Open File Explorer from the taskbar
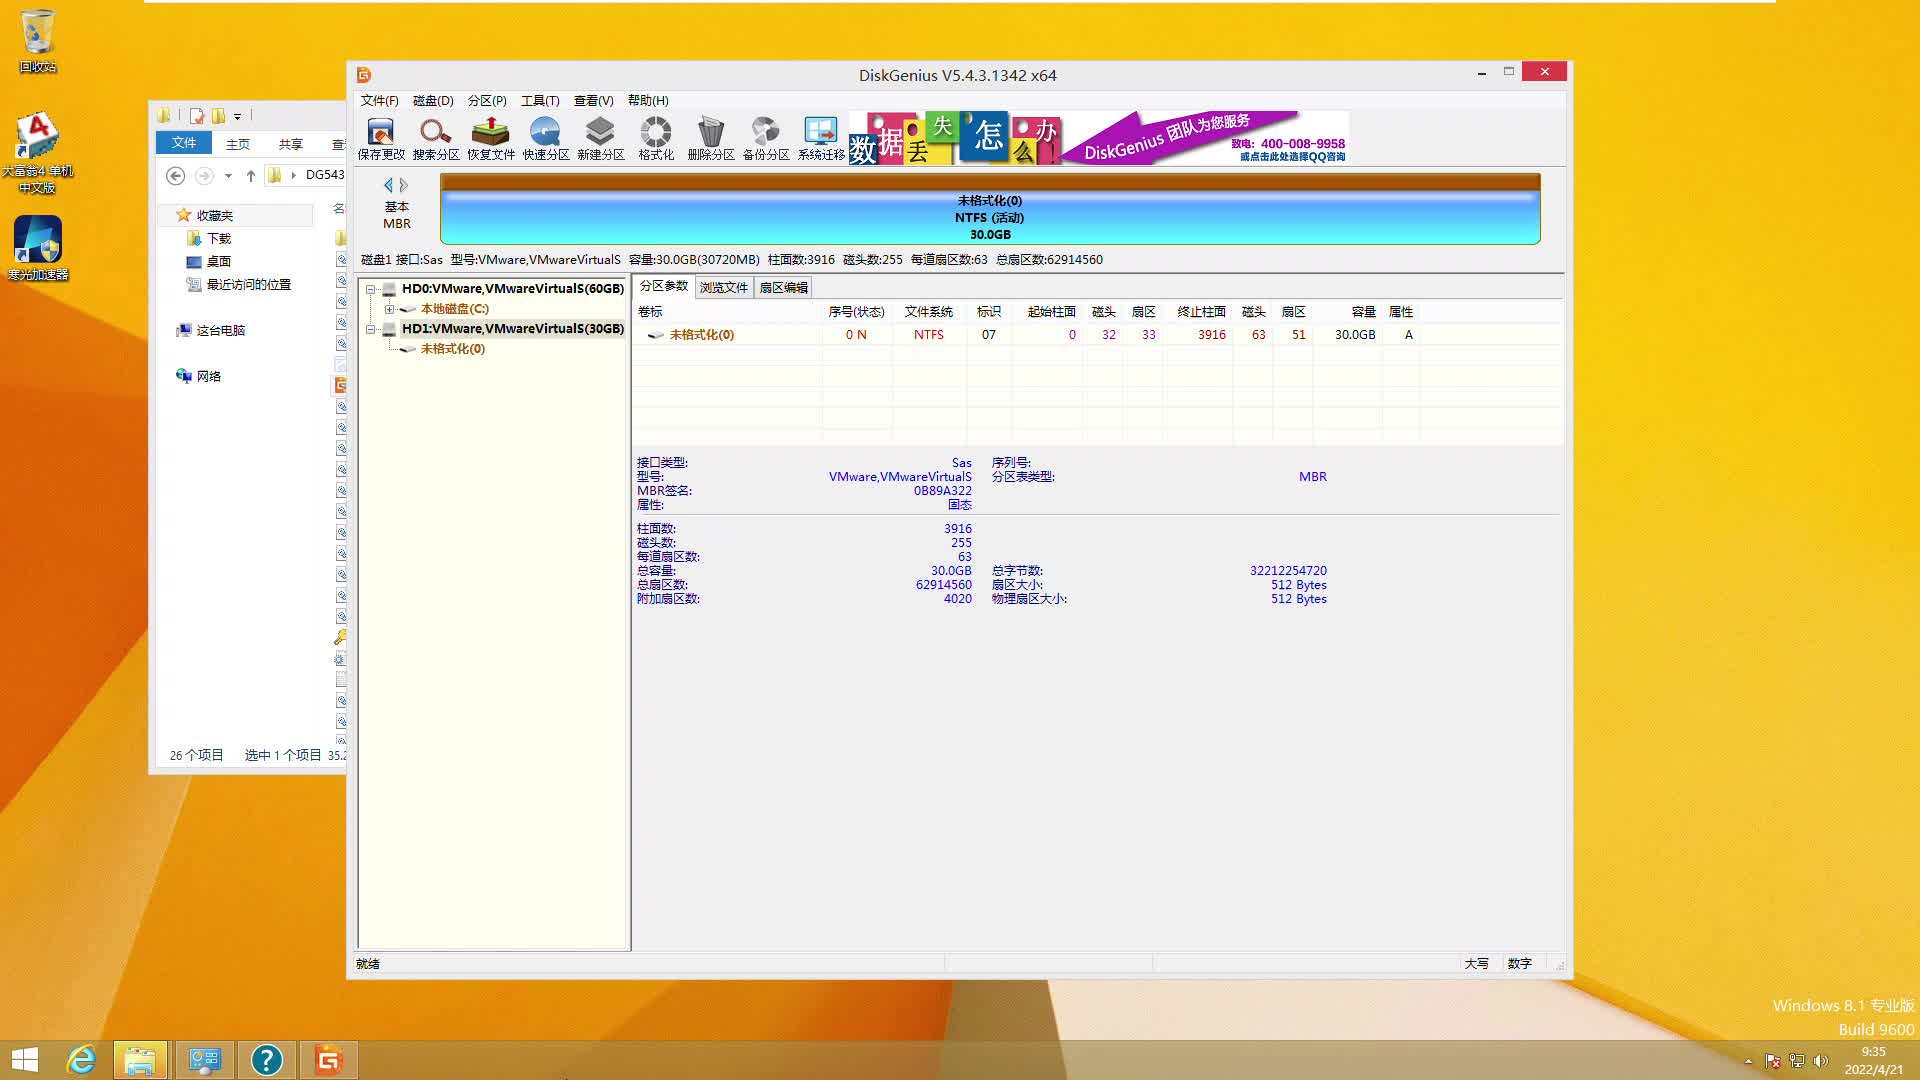The height and width of the screenshot is (1080, 1920). point(140,1060)
